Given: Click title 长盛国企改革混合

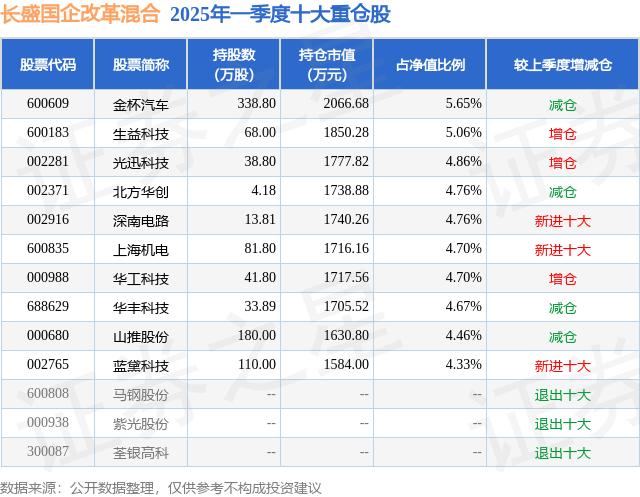Looking at the screenshot, I should [x=80, y=13].
